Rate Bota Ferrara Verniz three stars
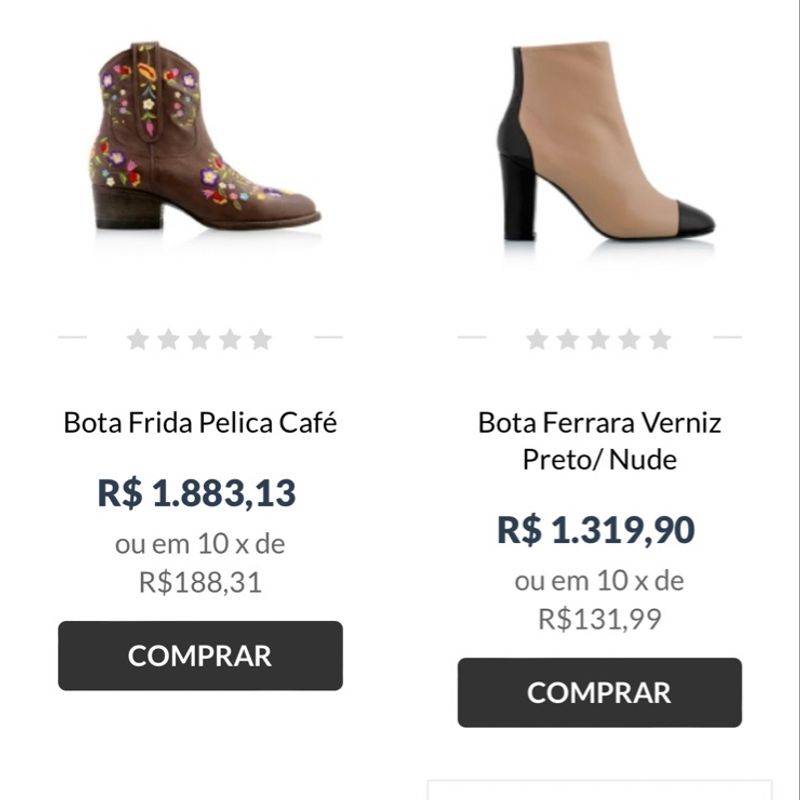800x800 pixels. [x=599, y=339]
